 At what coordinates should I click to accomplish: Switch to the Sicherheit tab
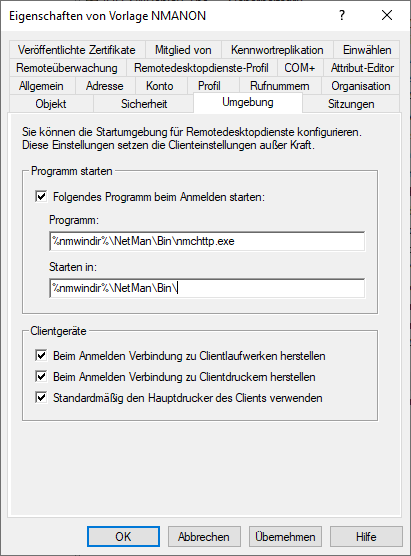click(x=144, y=104)
